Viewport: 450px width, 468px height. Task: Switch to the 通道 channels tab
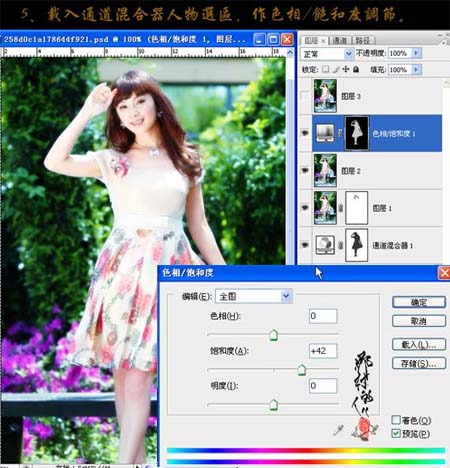[x=340, y=41]
